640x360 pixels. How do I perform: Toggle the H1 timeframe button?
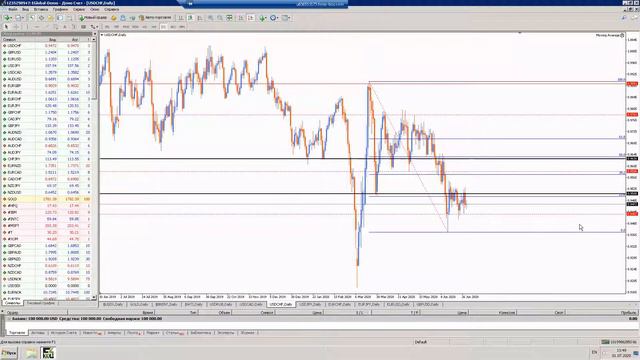[x=144, y=27]
